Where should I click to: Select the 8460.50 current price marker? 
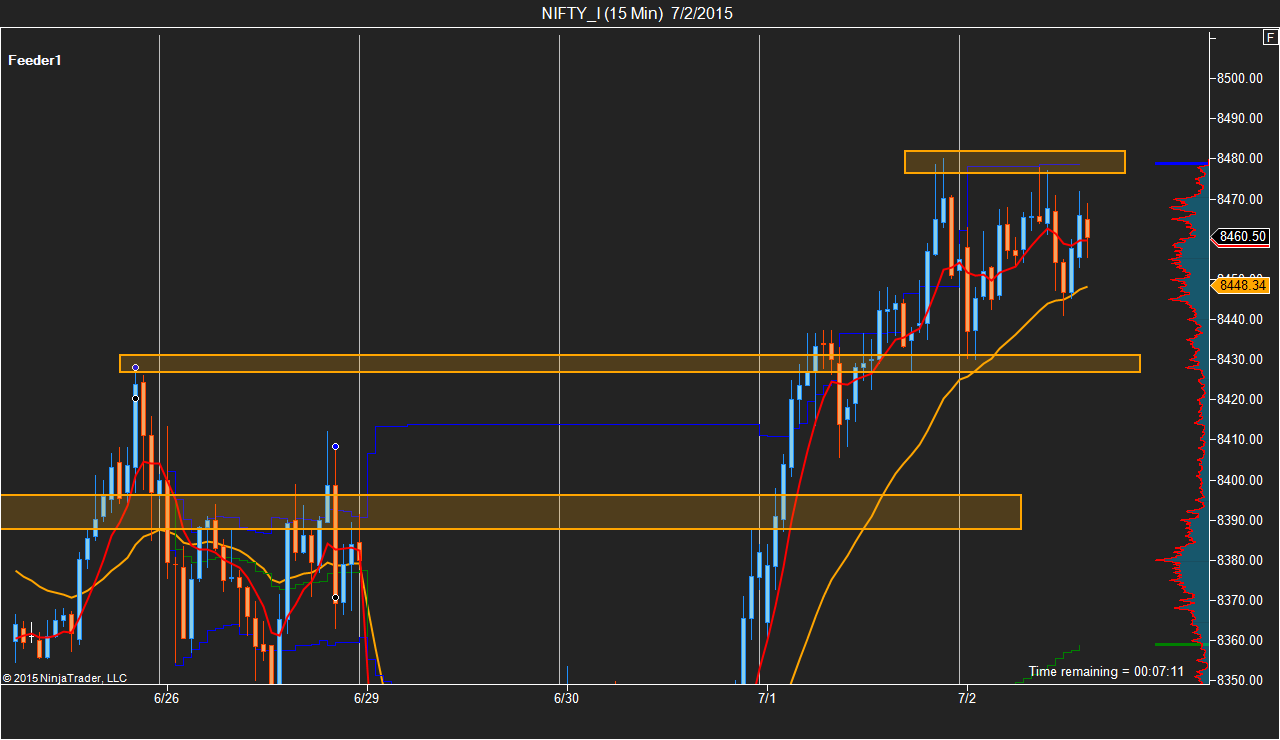click(1243, 237)
